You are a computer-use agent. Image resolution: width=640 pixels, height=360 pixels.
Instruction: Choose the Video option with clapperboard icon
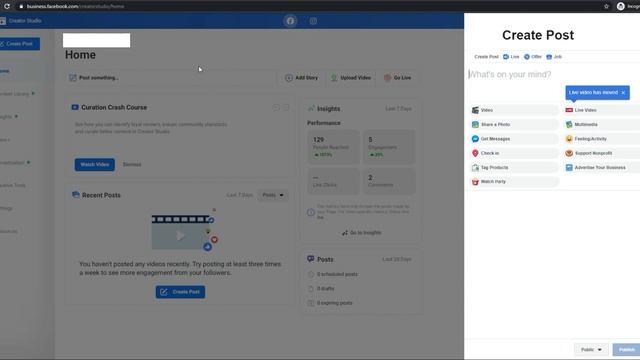514,110
